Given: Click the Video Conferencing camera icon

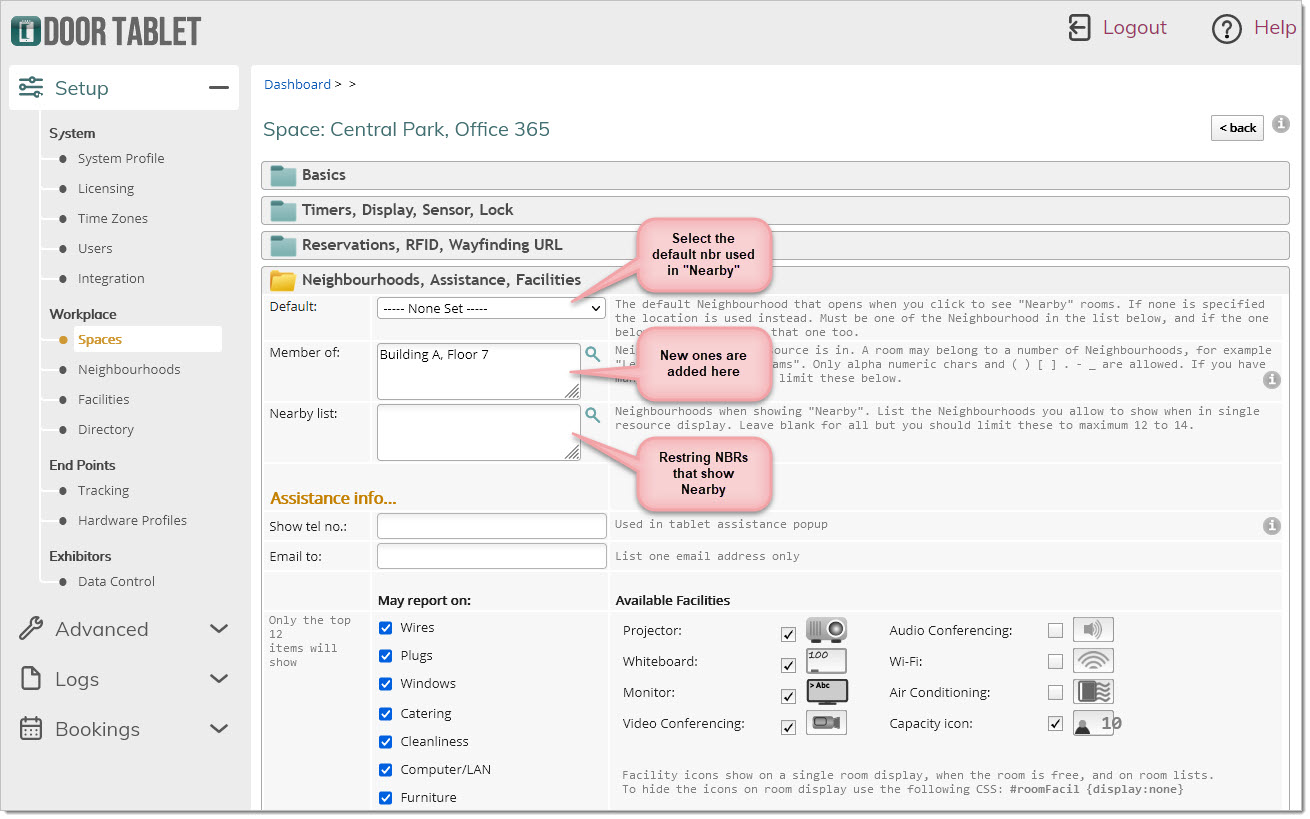Looking at the screenshot, I should coord(826,723).
